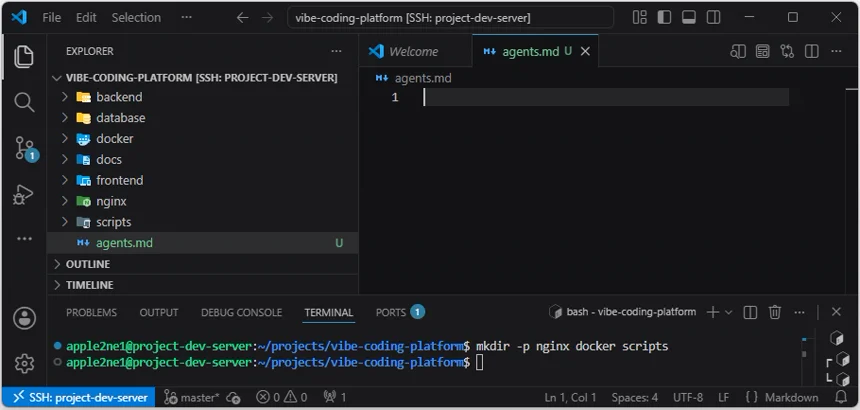Toggle the secondary side bar
The image size is (860, 410).
pos(714,18)
